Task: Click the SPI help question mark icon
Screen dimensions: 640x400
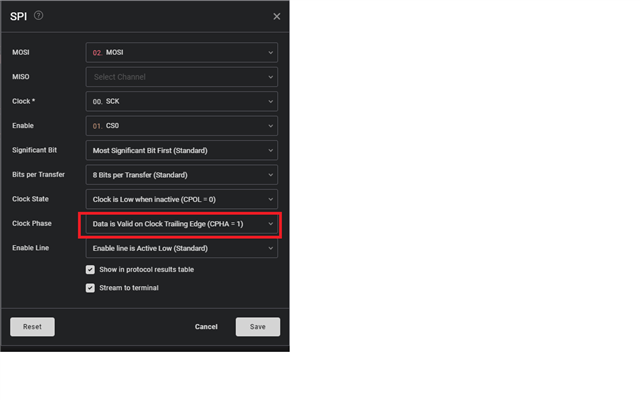Action: coord(38,16)
